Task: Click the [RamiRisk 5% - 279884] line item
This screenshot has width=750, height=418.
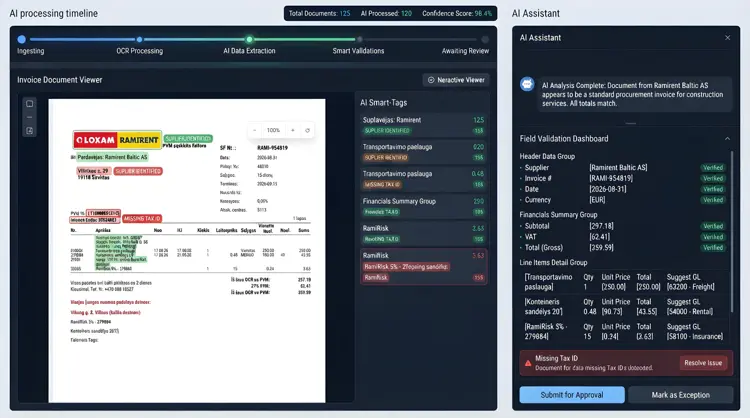Action: 546,331
